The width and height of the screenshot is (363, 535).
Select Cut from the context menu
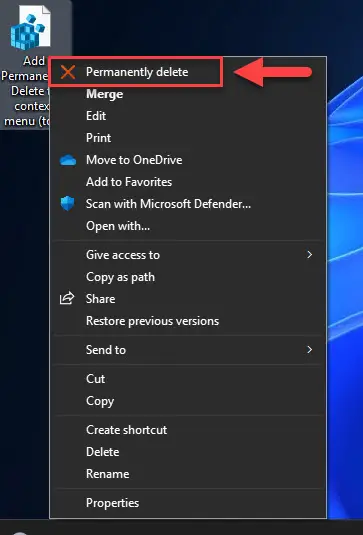188,379
